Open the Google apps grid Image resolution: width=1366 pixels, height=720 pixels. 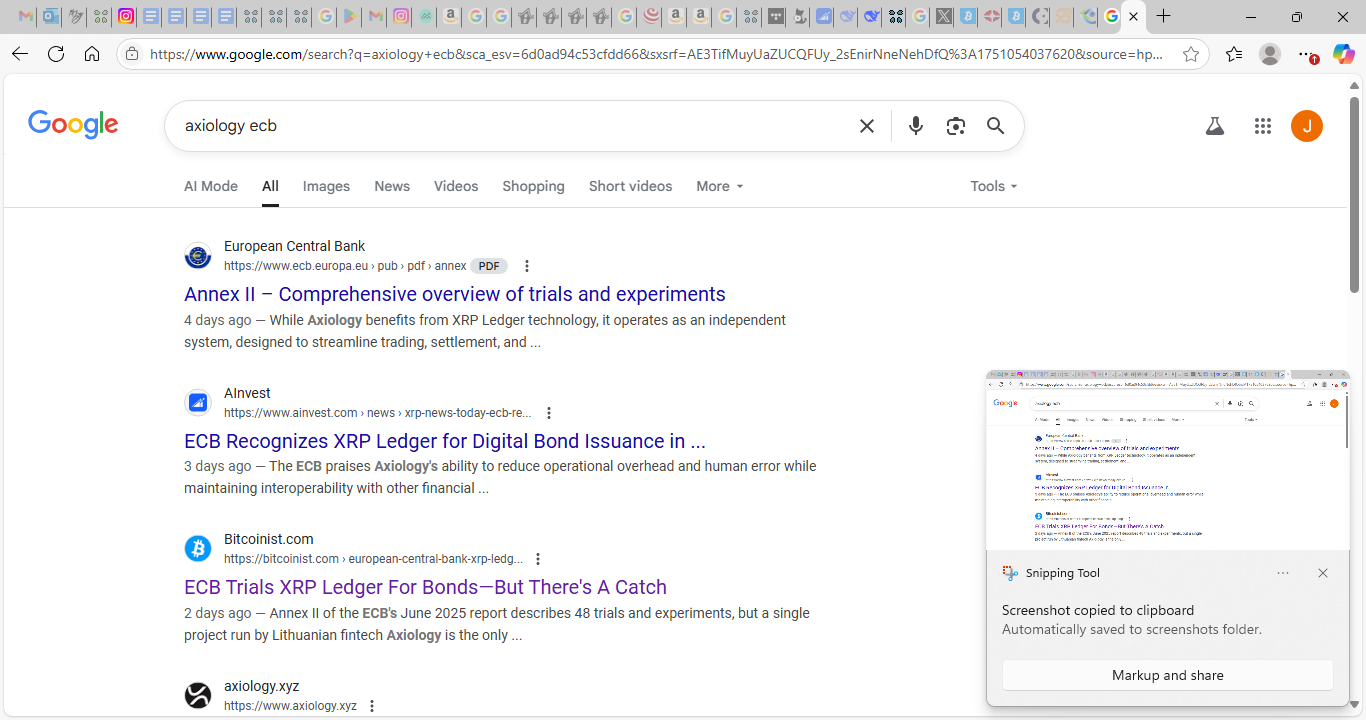[1263, 126]
